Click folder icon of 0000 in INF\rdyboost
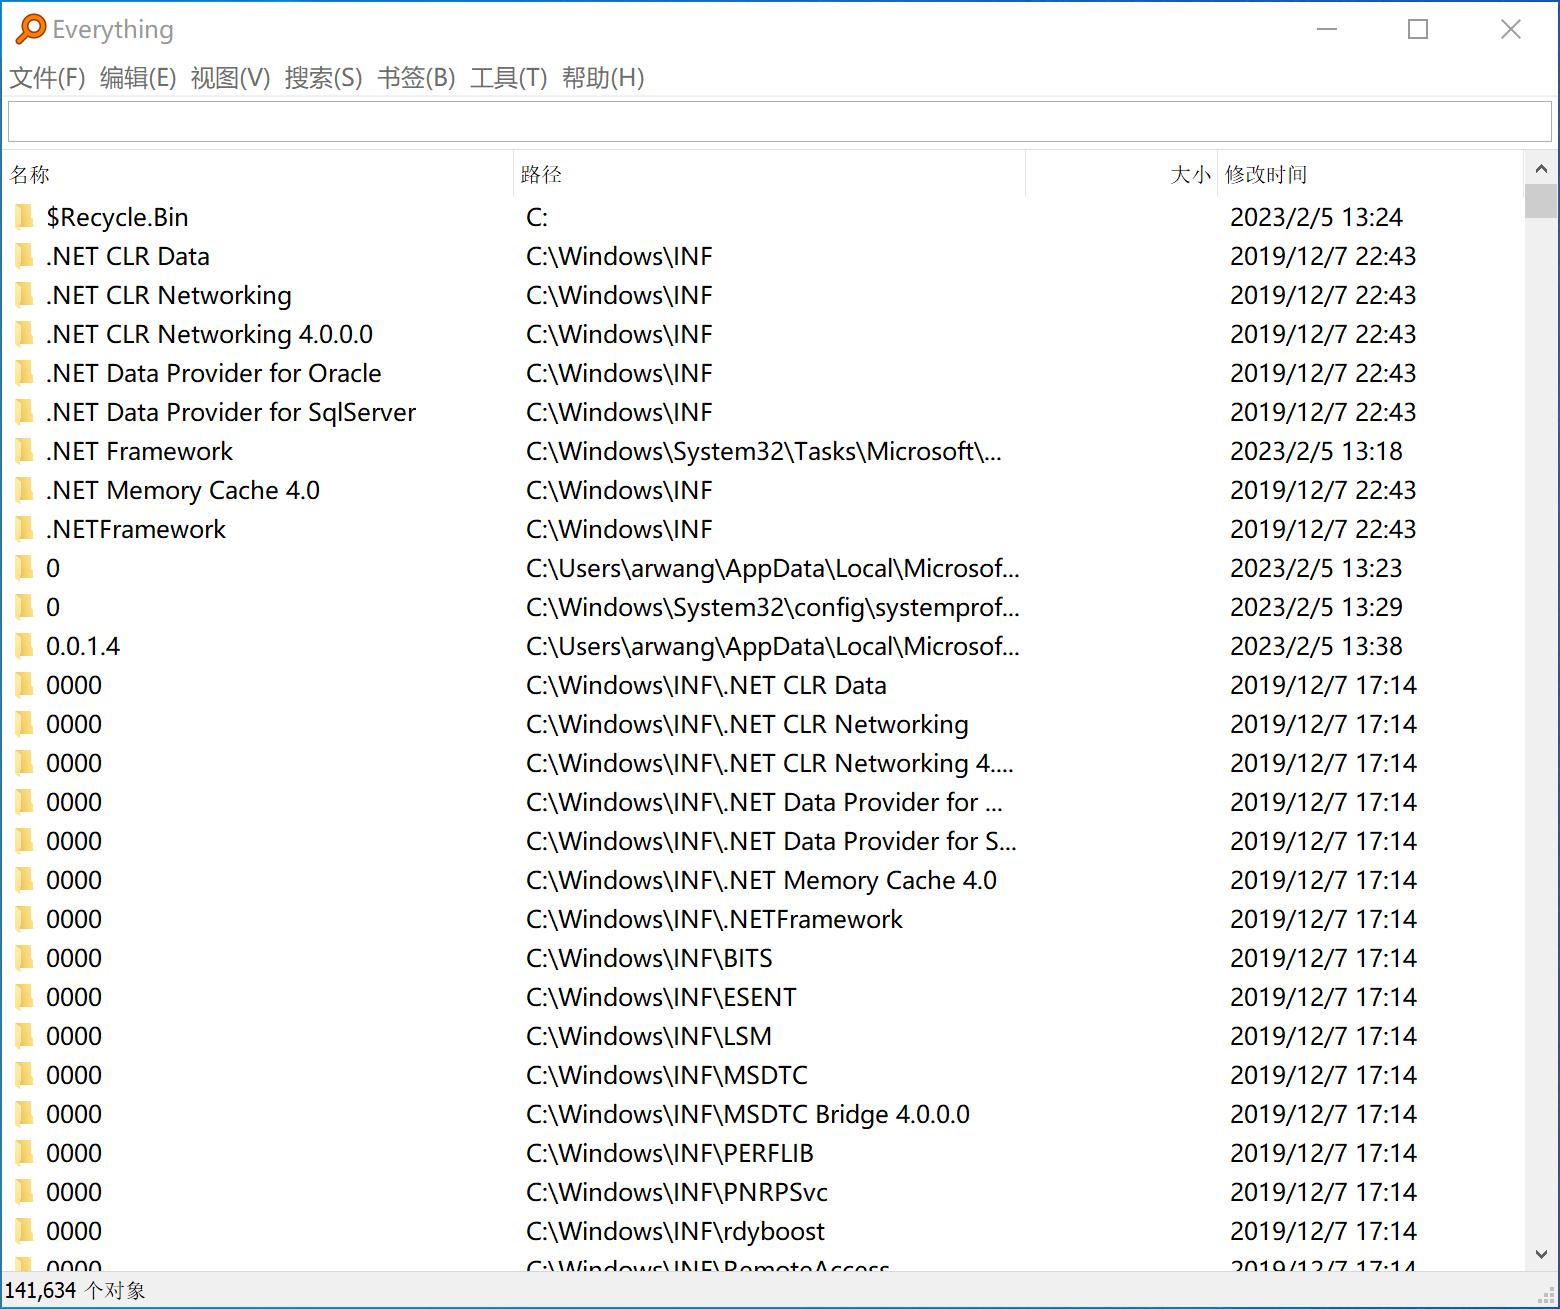The width and height of the screenshot is (1560, 1309). click(x=25, y=1231)
